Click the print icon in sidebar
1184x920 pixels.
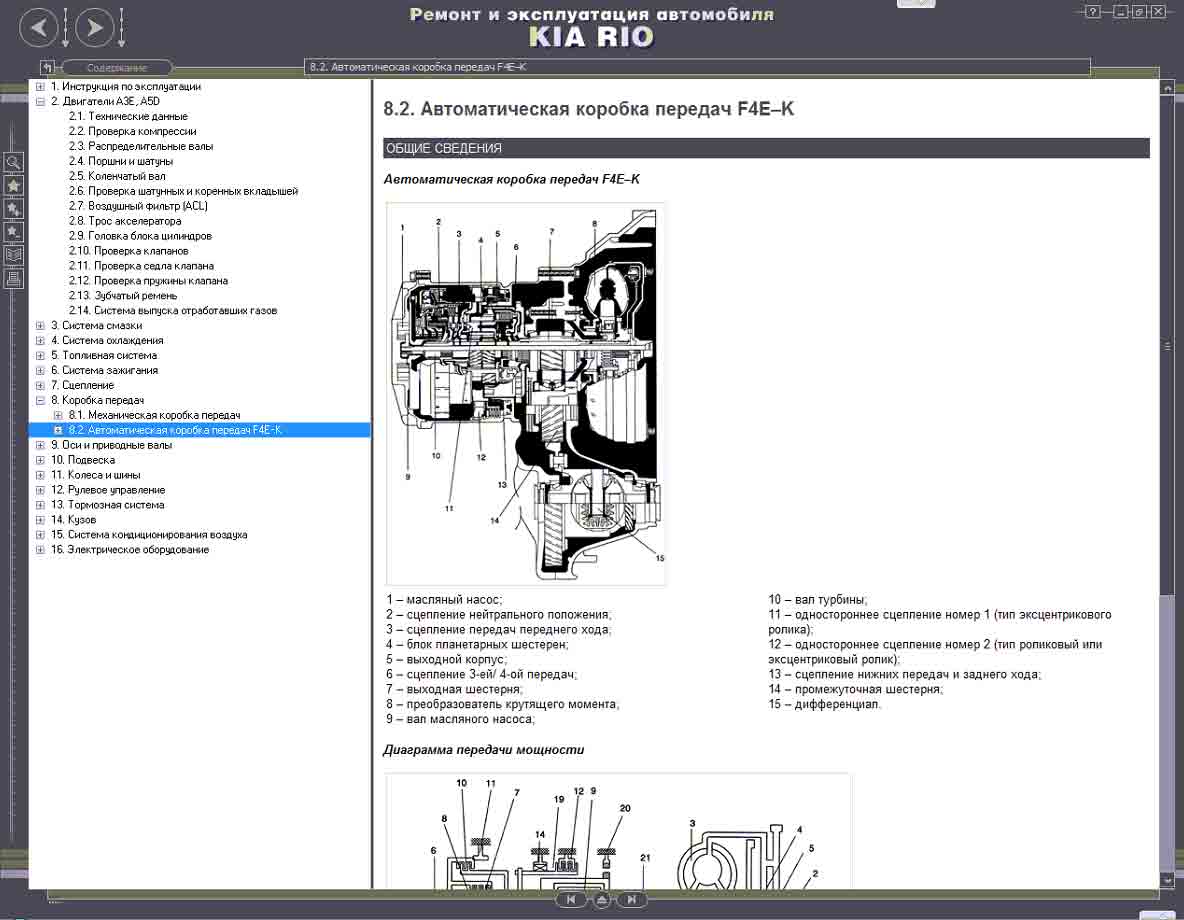(x=14, y=279)
